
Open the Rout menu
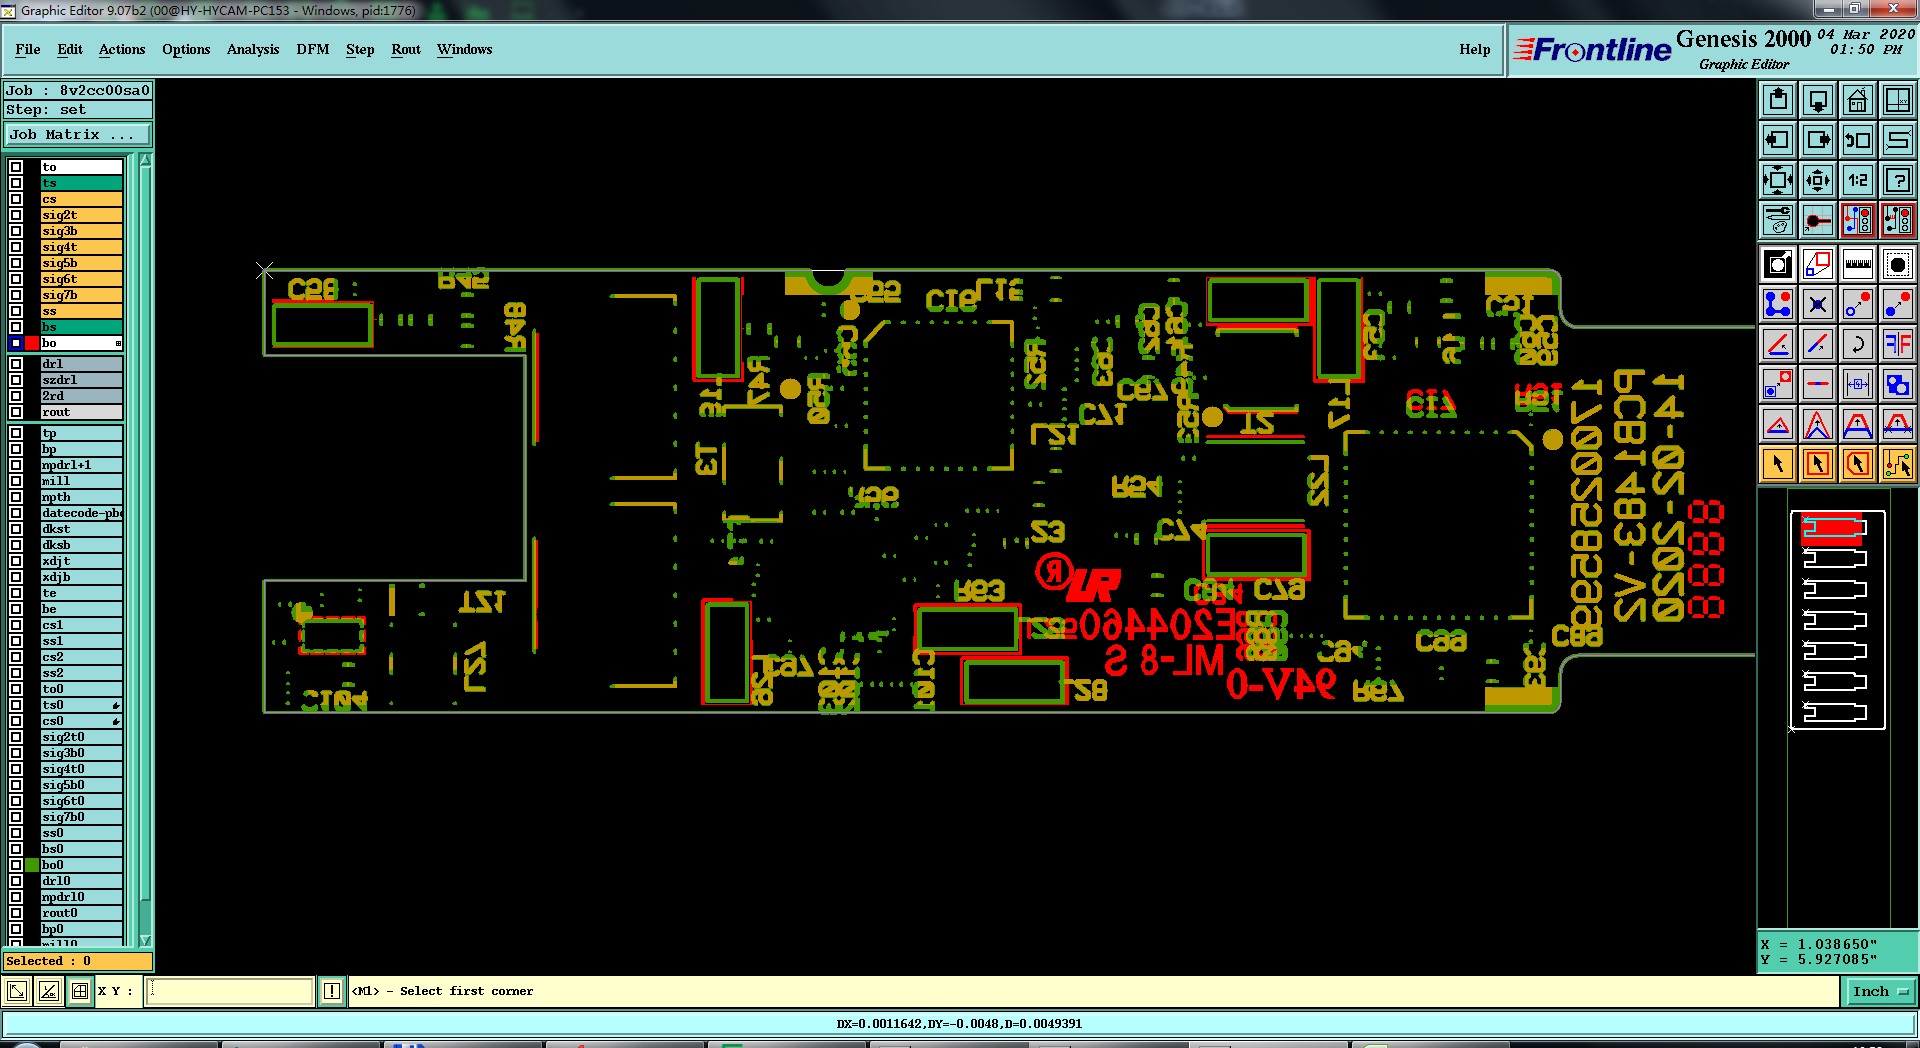406,49
